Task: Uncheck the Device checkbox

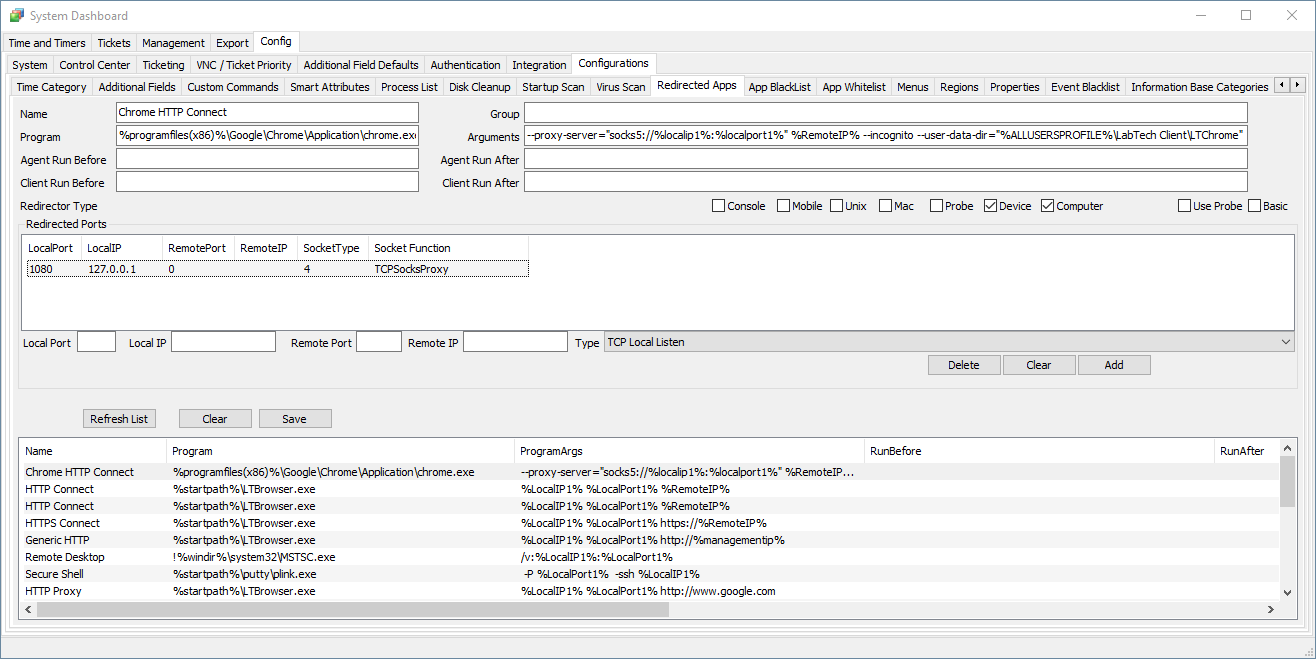Action: [x=991, y=206]
